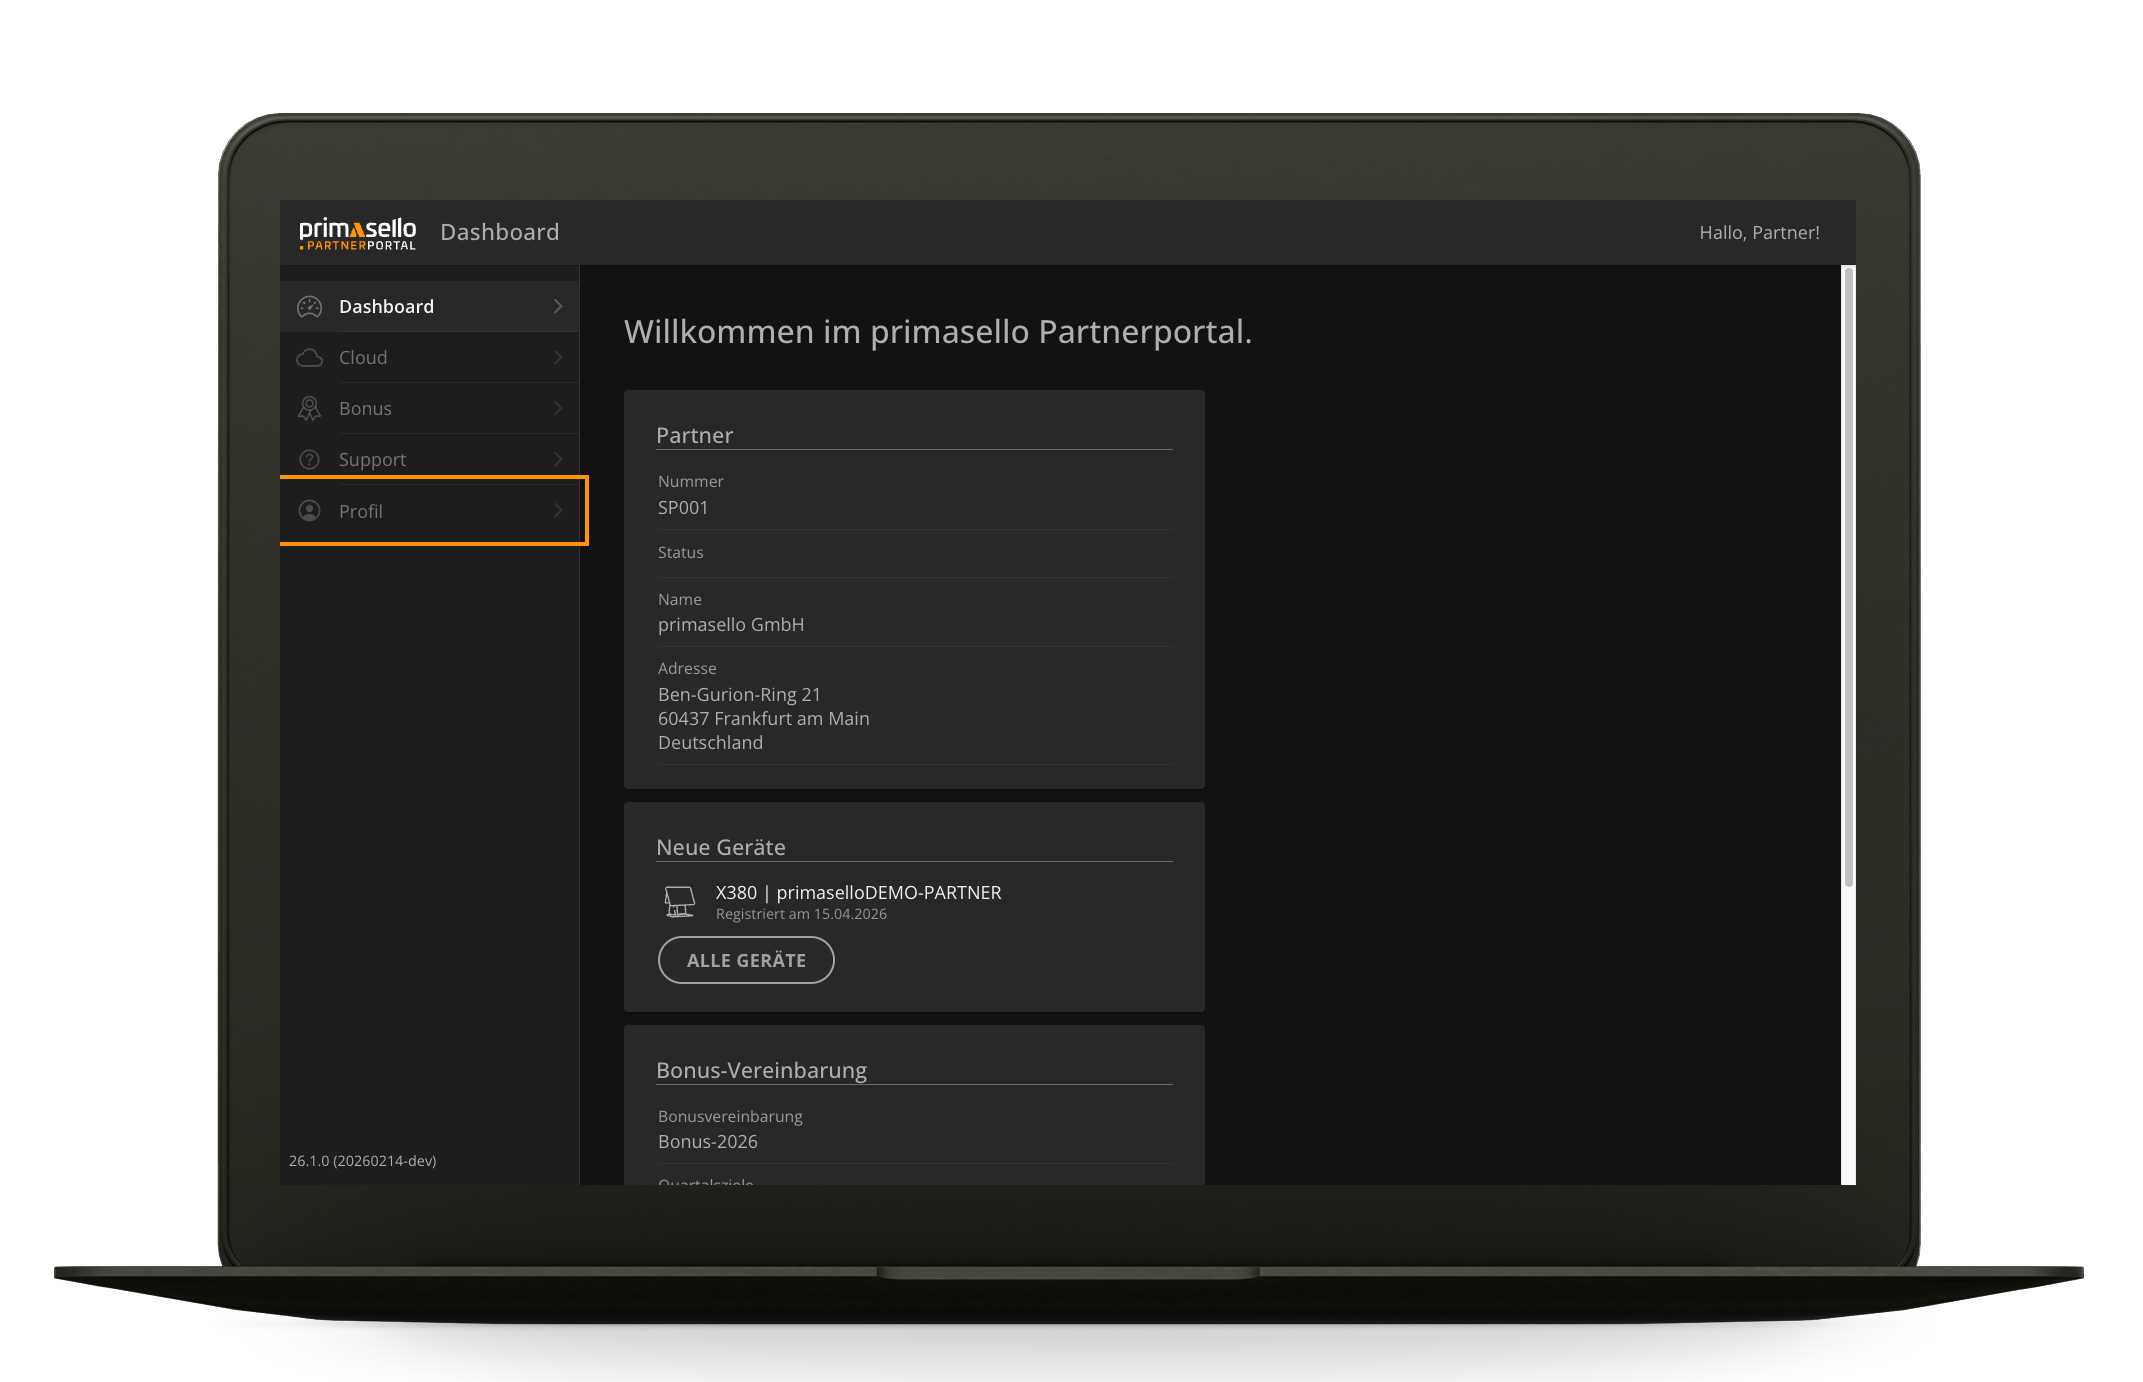
Task: Select the Bonus award-ribbon icon
Action: [x=309, y=408]
